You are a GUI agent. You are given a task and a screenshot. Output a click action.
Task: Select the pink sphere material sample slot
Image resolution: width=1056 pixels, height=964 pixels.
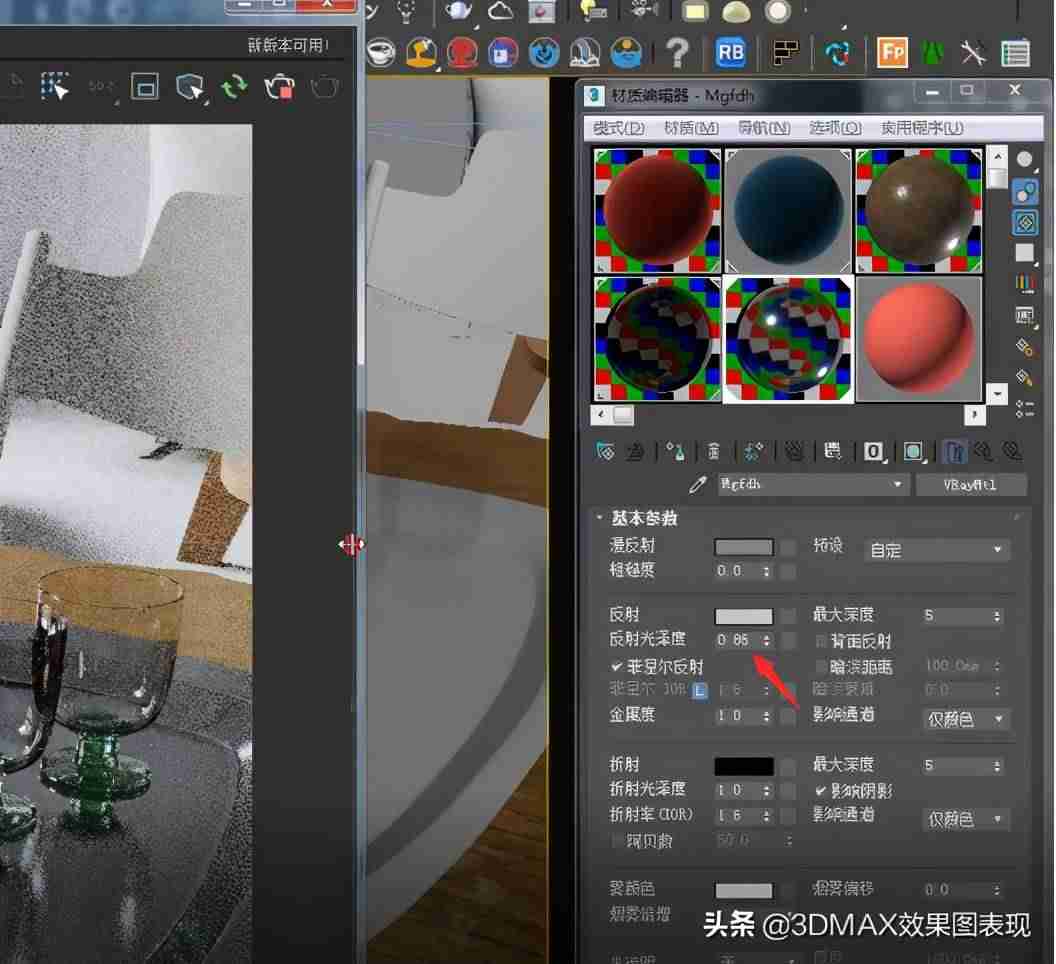(919, 339)
